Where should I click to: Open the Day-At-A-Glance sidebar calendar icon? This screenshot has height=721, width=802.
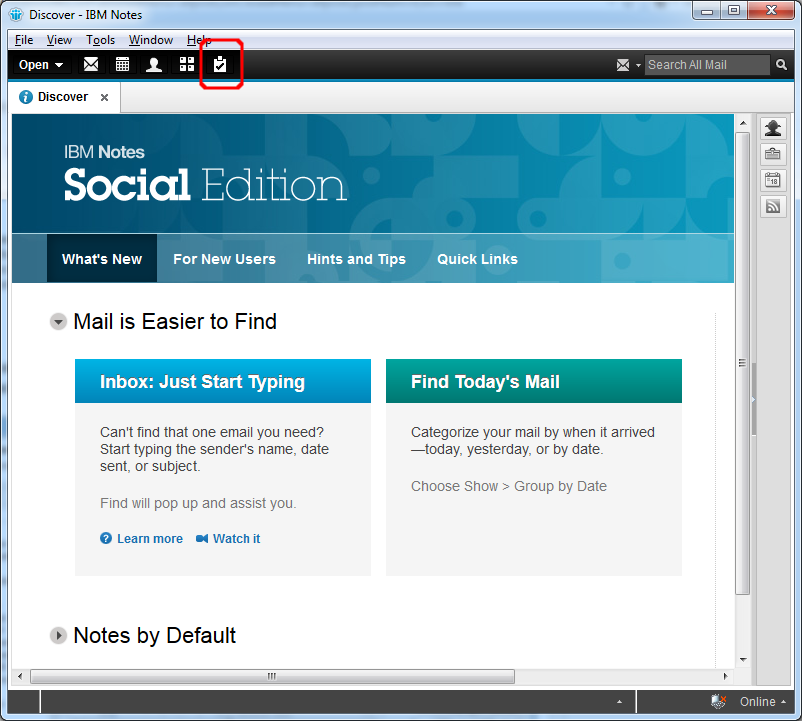click(773, 180)
